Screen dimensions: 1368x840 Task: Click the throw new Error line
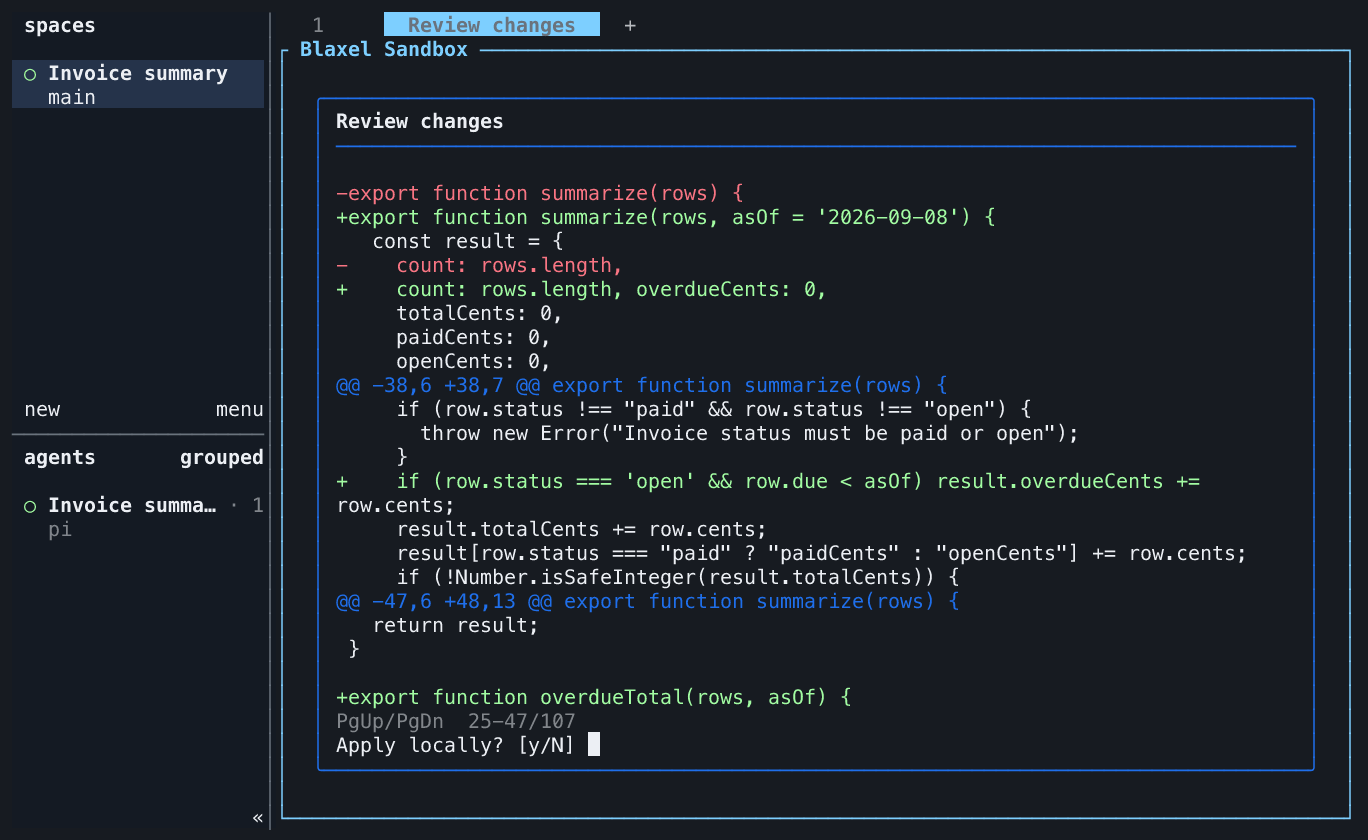(x=750, y=434)
